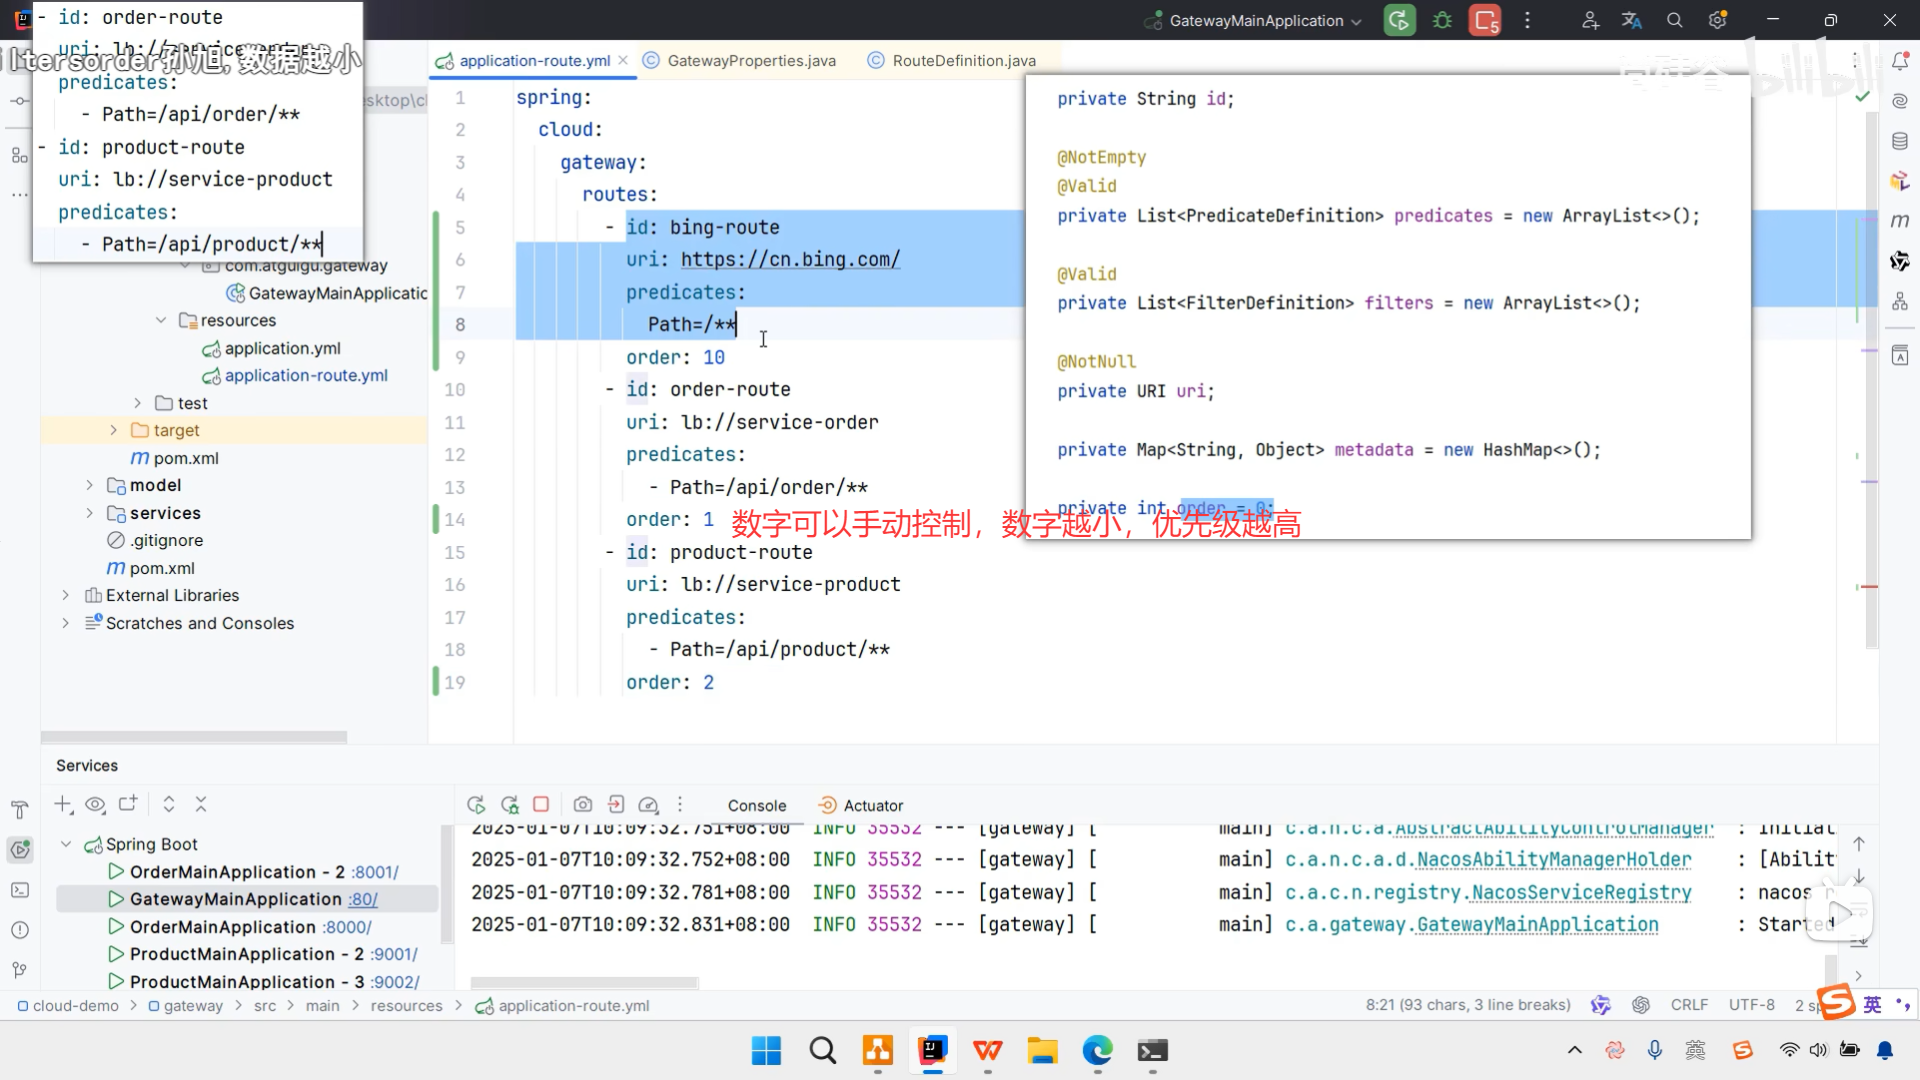The image size is (1920, 1080).
Task: Click the debug bug icon in top toolbar
Action: 1442,20
